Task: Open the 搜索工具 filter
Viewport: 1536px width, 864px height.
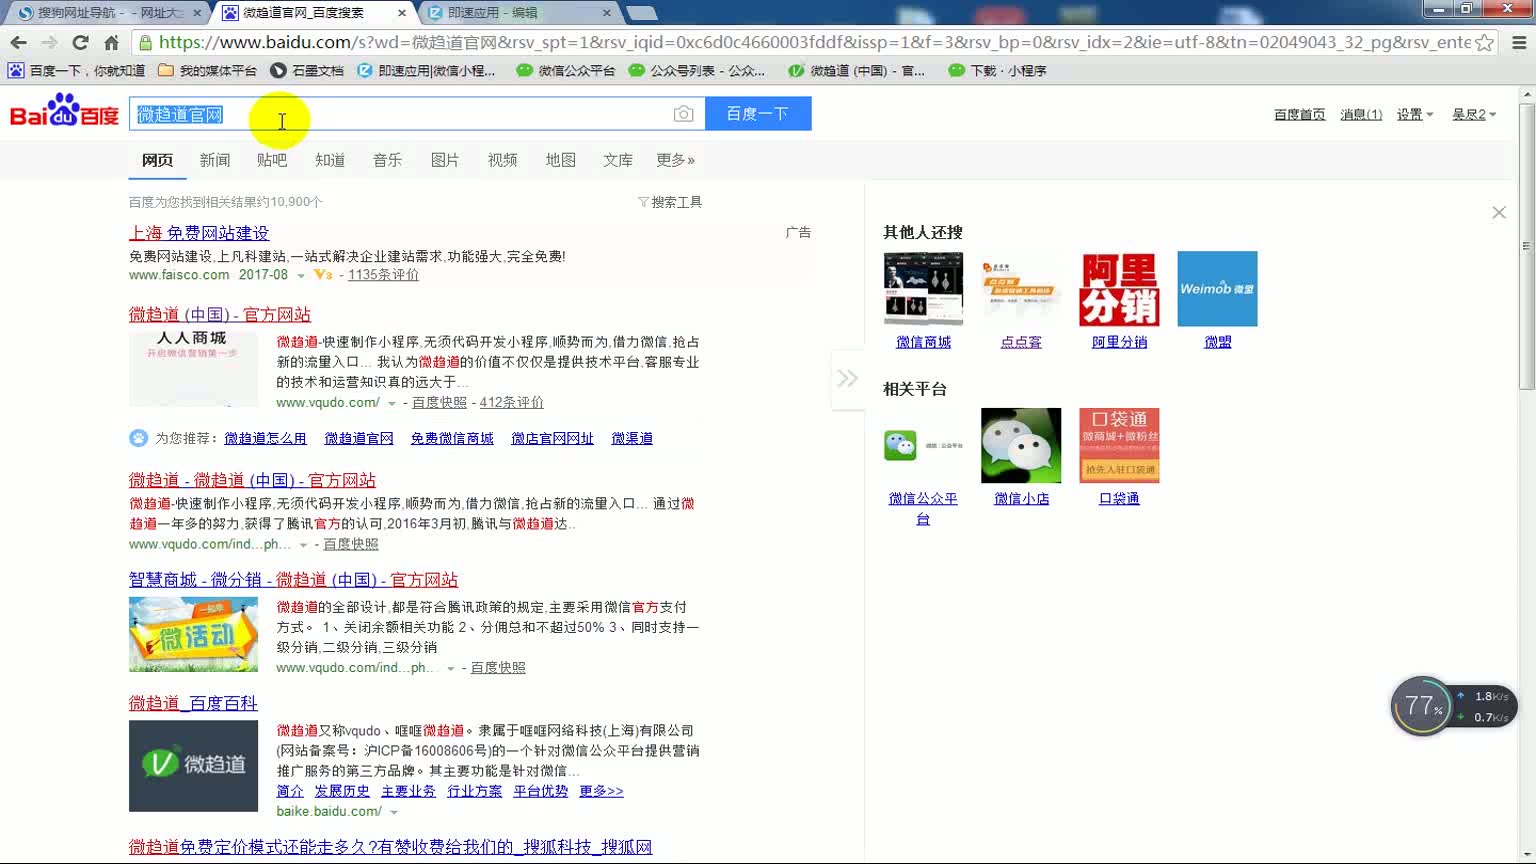Action: [x=670, y=202]
